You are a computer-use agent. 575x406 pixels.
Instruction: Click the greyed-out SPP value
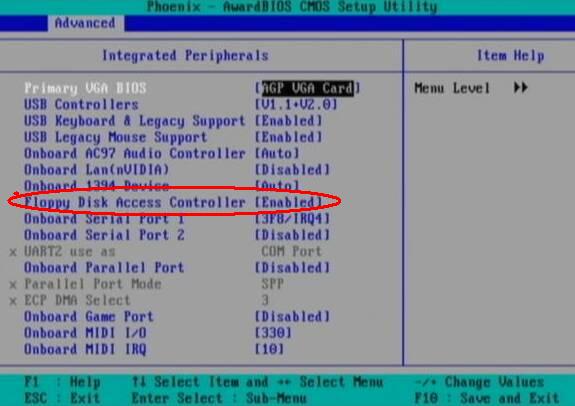coord(272,284)
